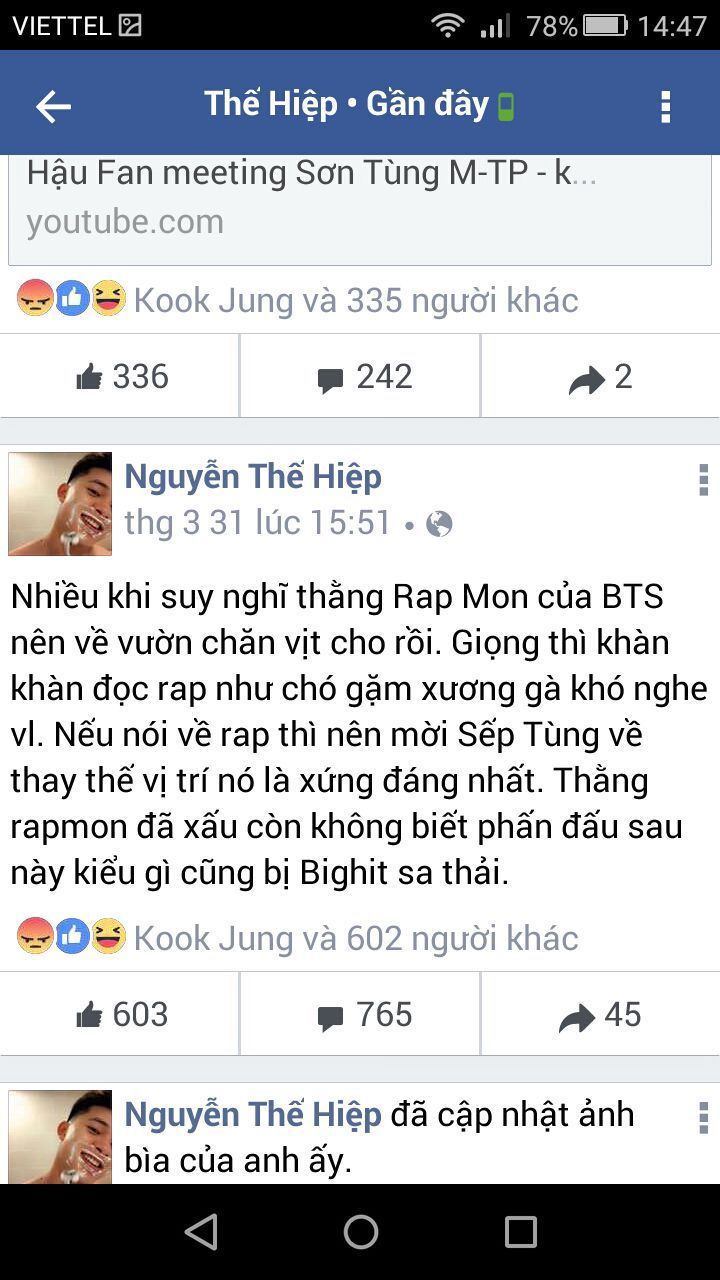
Task: Open the 242 comments on YouTube post
Action: tap(360, 377)
